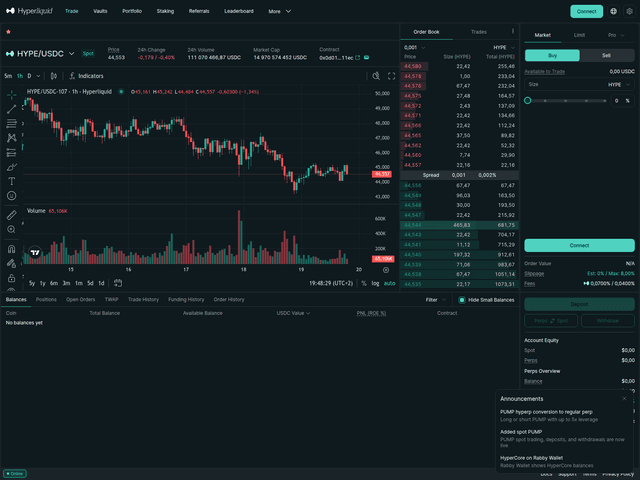Open the Portfolio page
This screenshot has width=640, height=480.
click(x=132, y=11)
